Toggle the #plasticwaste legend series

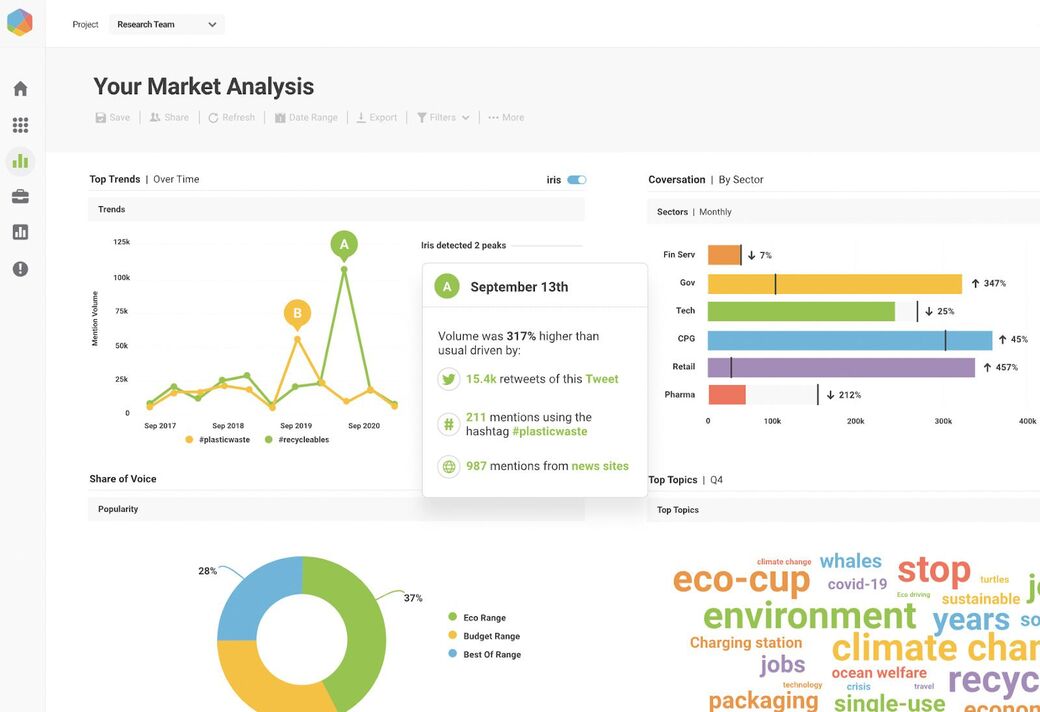pyautogui.click(x=218, y=440)
